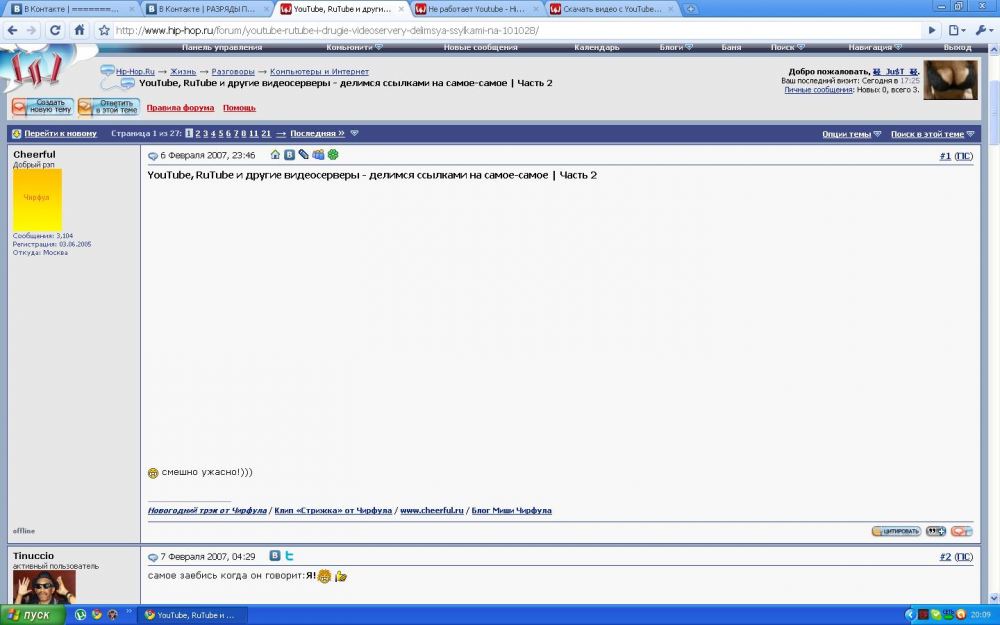Screen dimensions: 1000x625
Task: Click the Новогодний трэк от Чирфула link
Action: click(x=207, y=510)
